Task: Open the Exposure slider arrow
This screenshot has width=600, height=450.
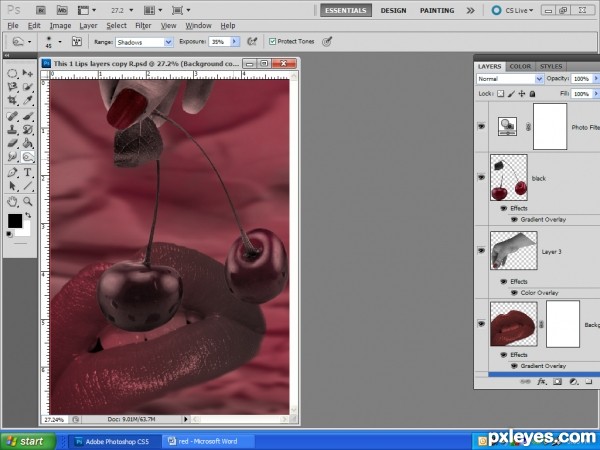Action: click(235, 42)
